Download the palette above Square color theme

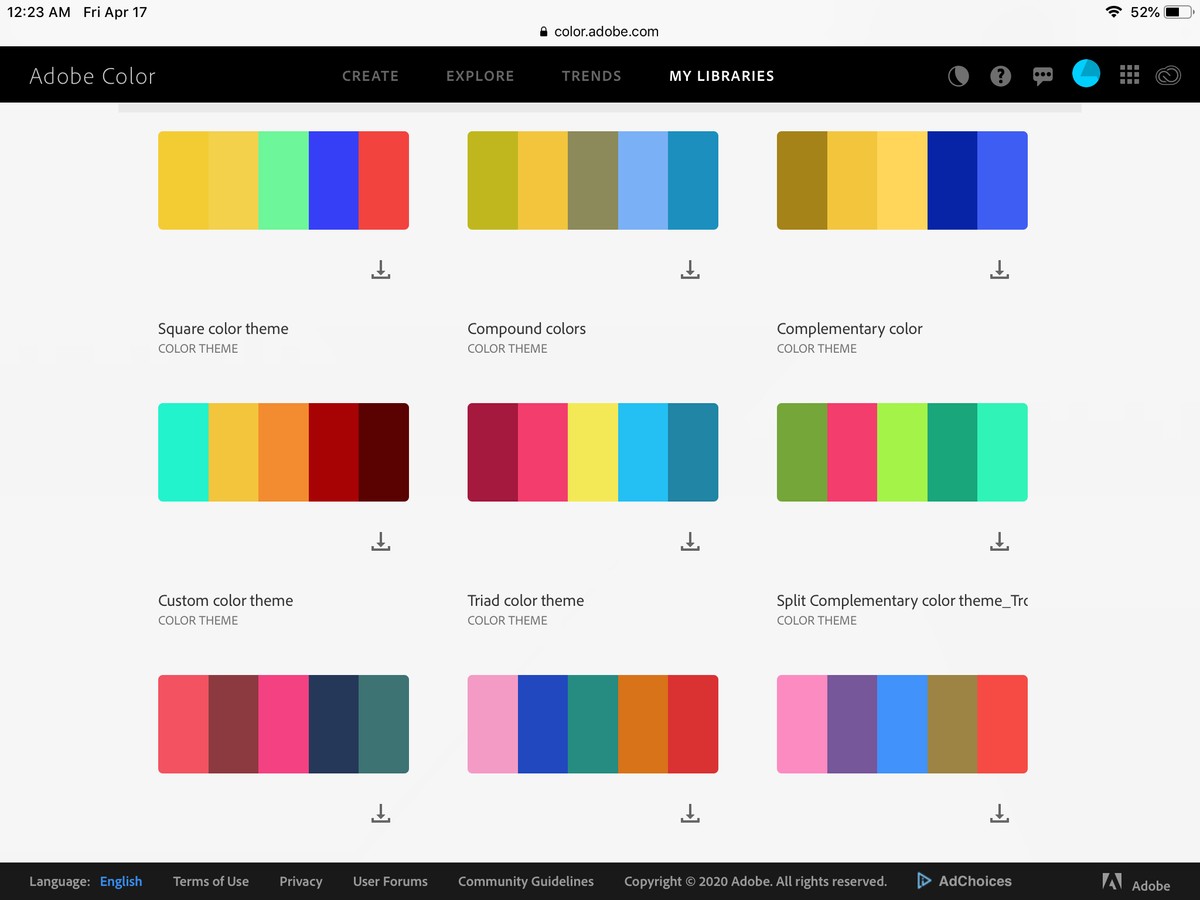[380, 269]
